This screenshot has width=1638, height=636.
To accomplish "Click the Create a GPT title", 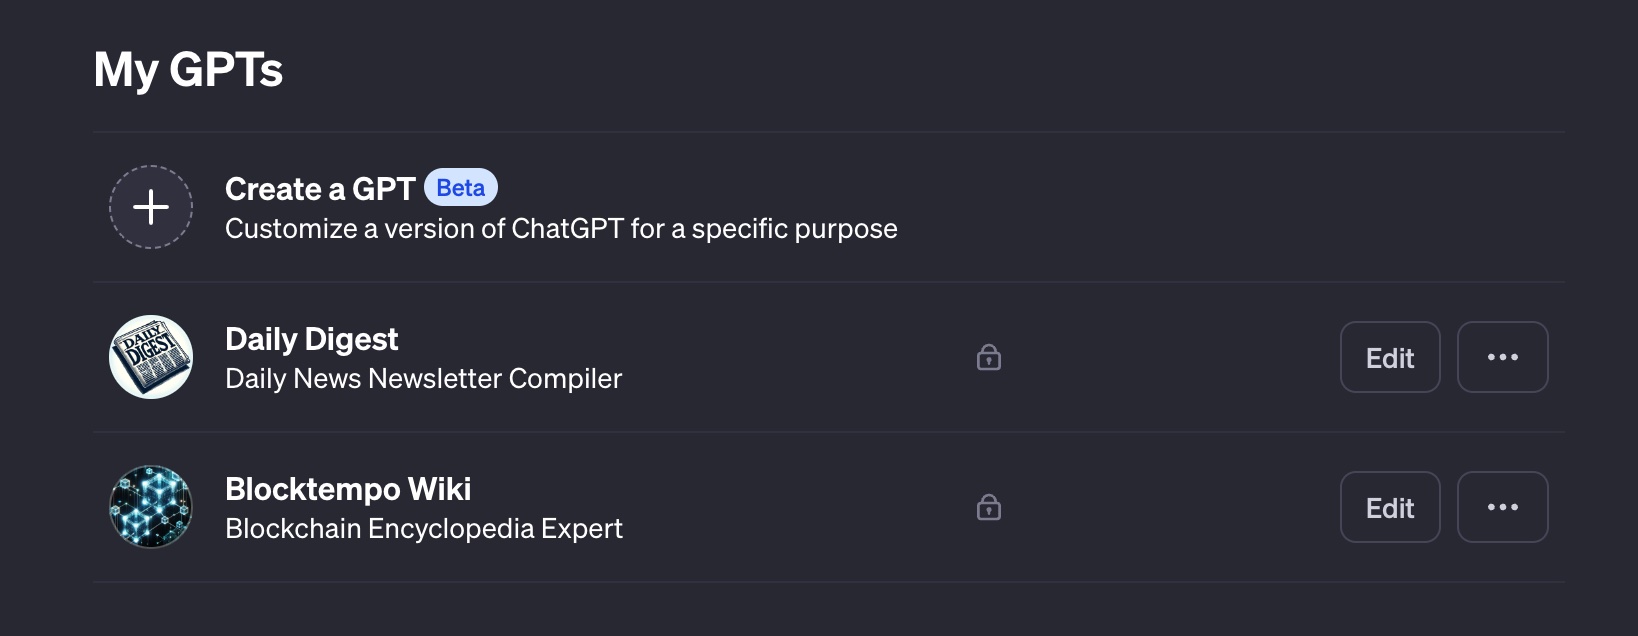I will tap(319, 189).
